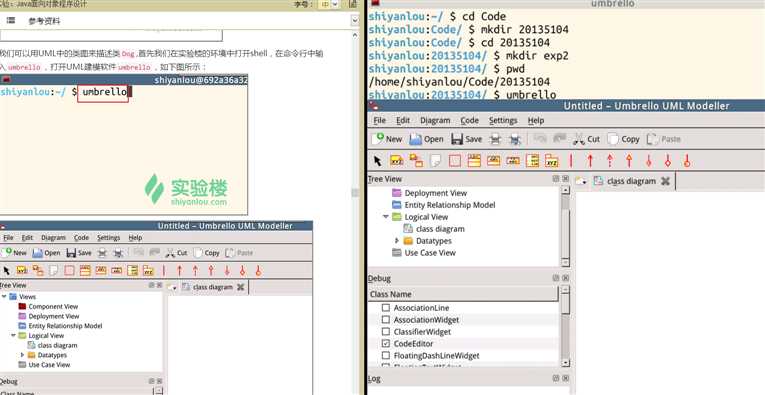Viewport: 765px width, 395px height.
Task: Select plain red line tool in left Umbrello toolbar
Action: (164, 271)
